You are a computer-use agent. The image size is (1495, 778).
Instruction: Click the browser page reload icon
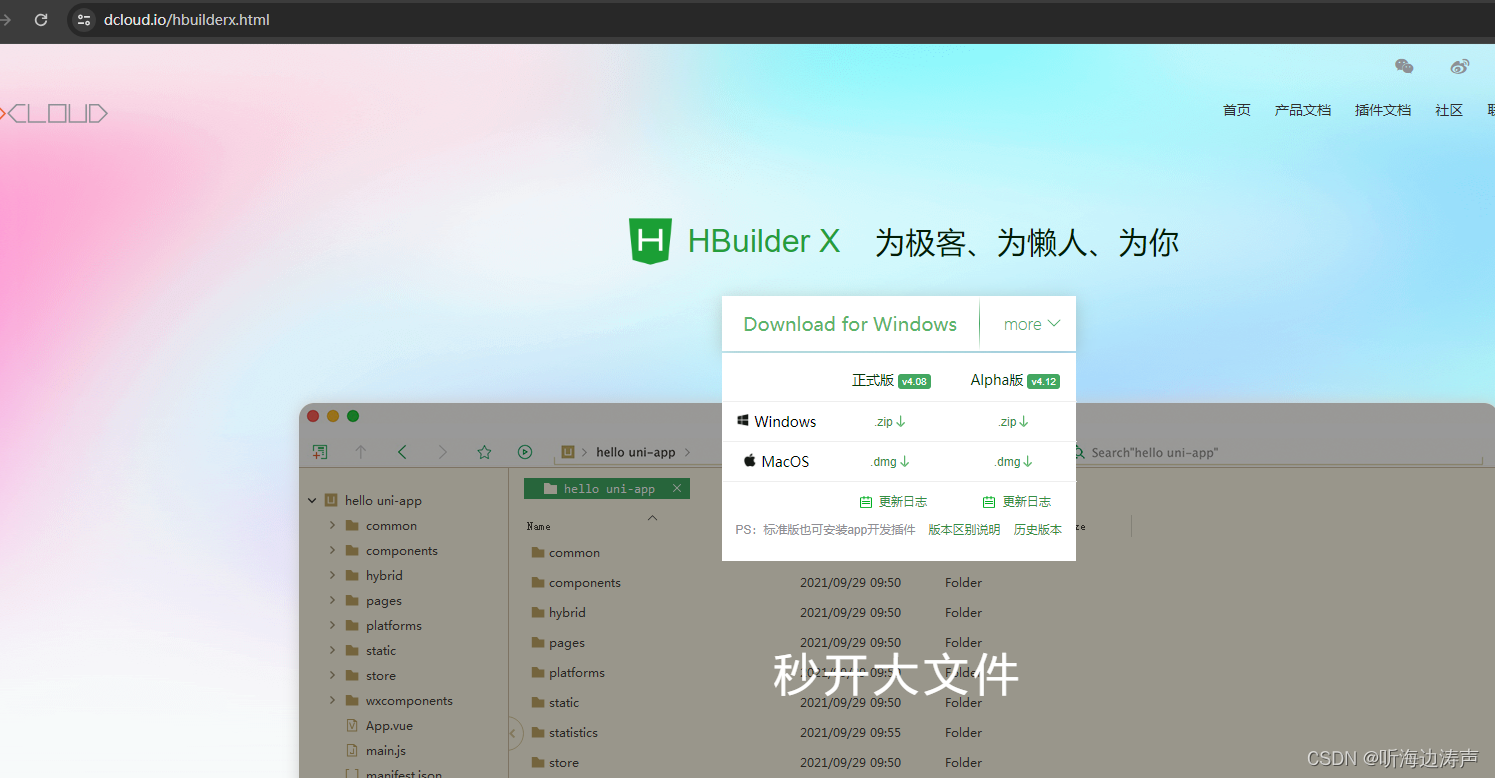41,19
